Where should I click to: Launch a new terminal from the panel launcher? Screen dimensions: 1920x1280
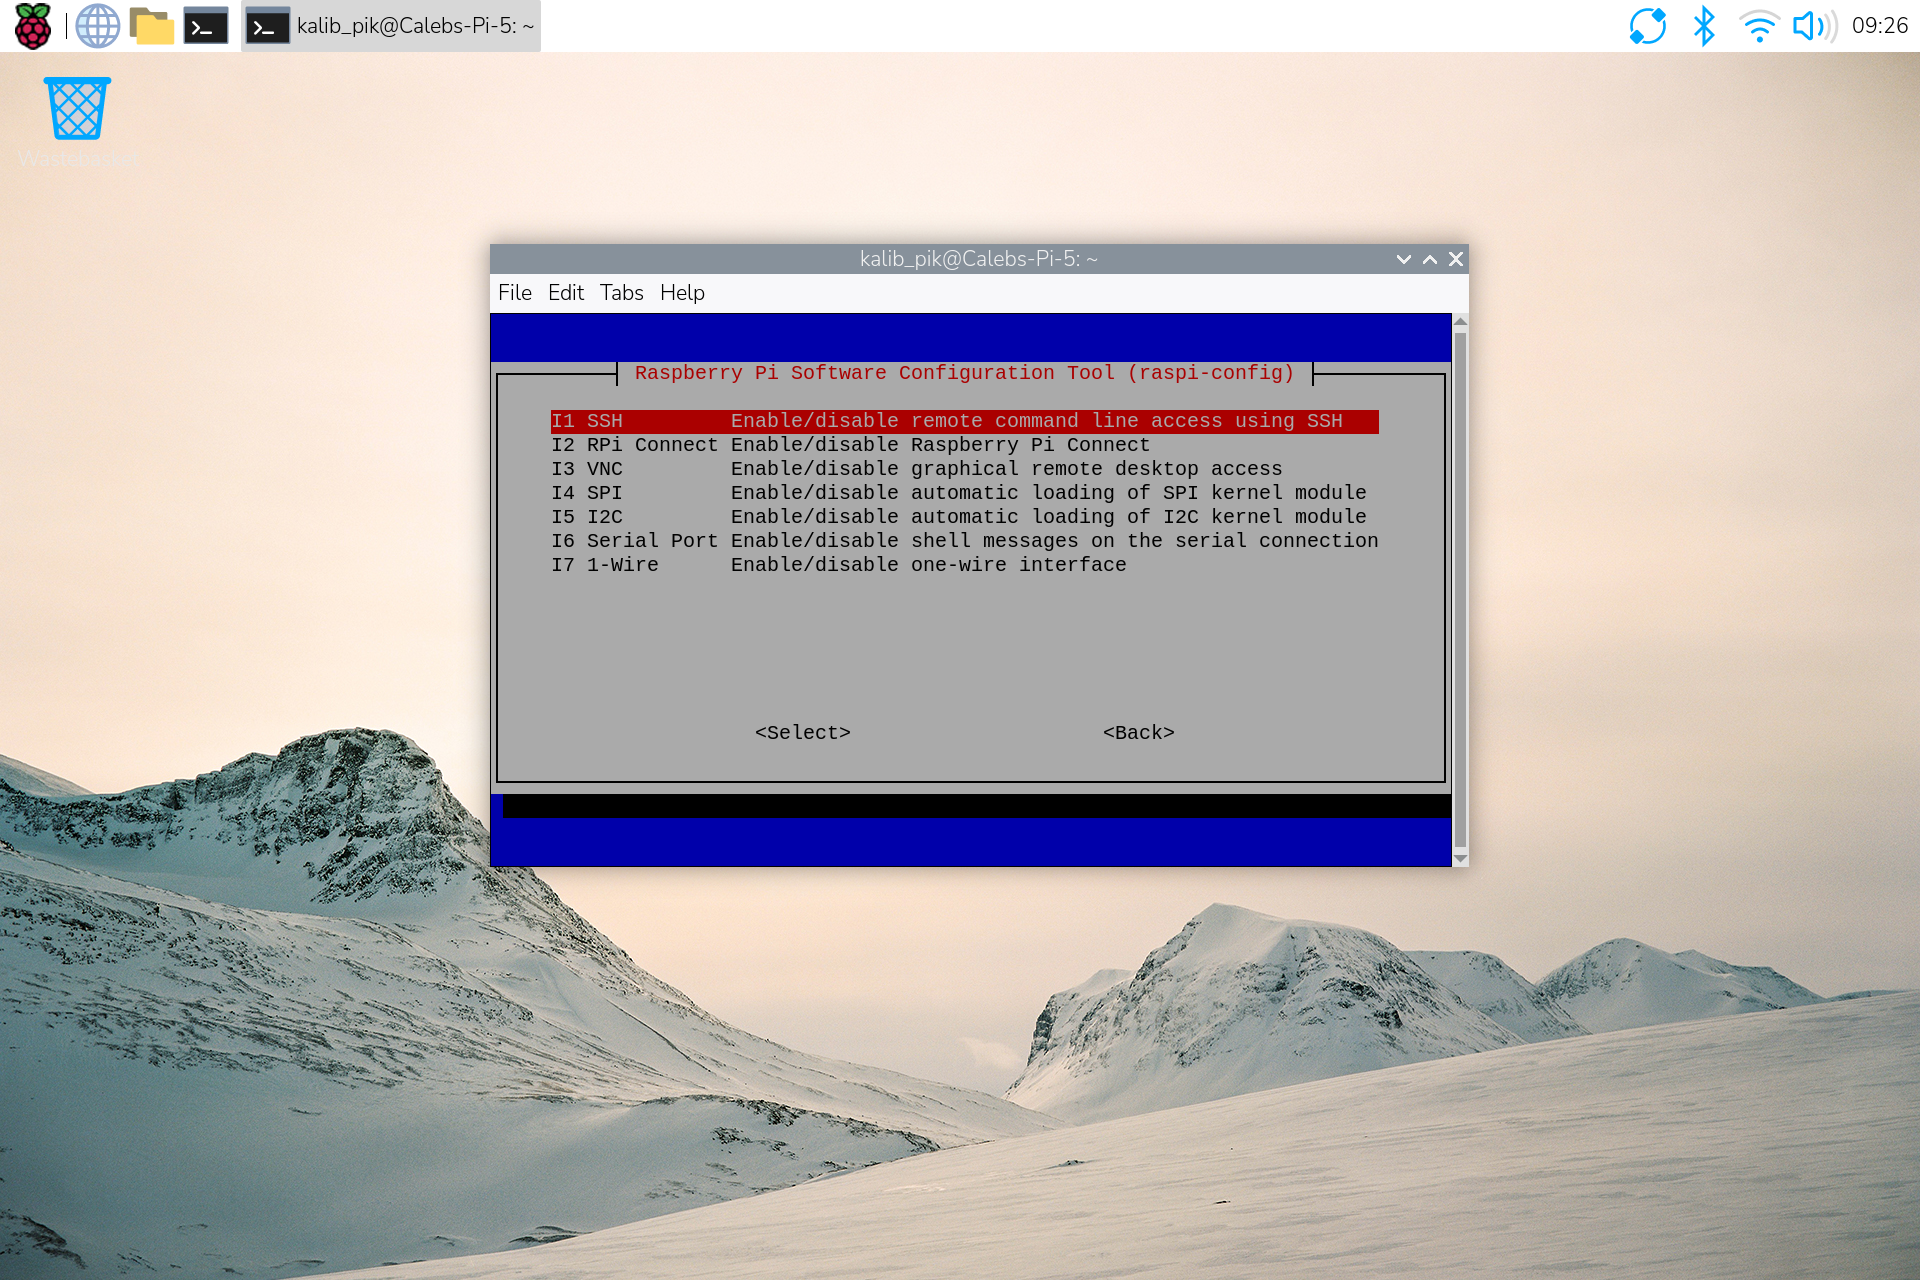tap(206, 26)
